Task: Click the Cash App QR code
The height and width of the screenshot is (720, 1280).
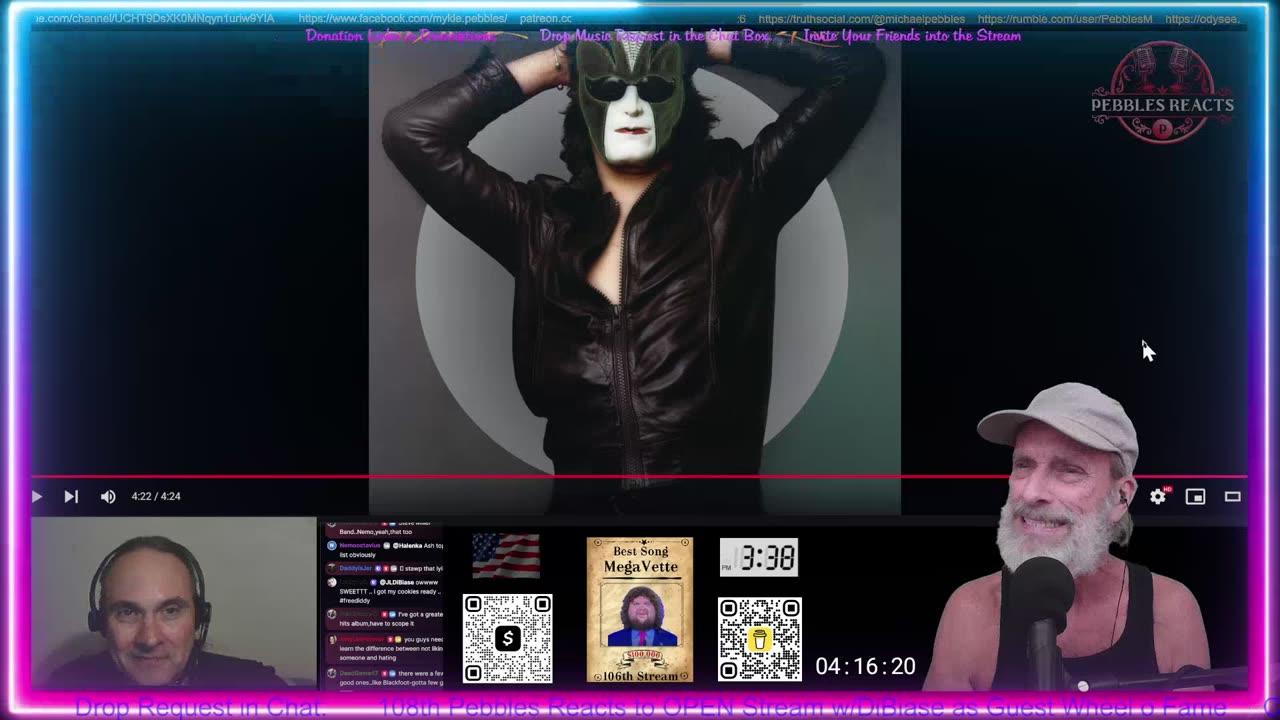Action: (507, 638)
